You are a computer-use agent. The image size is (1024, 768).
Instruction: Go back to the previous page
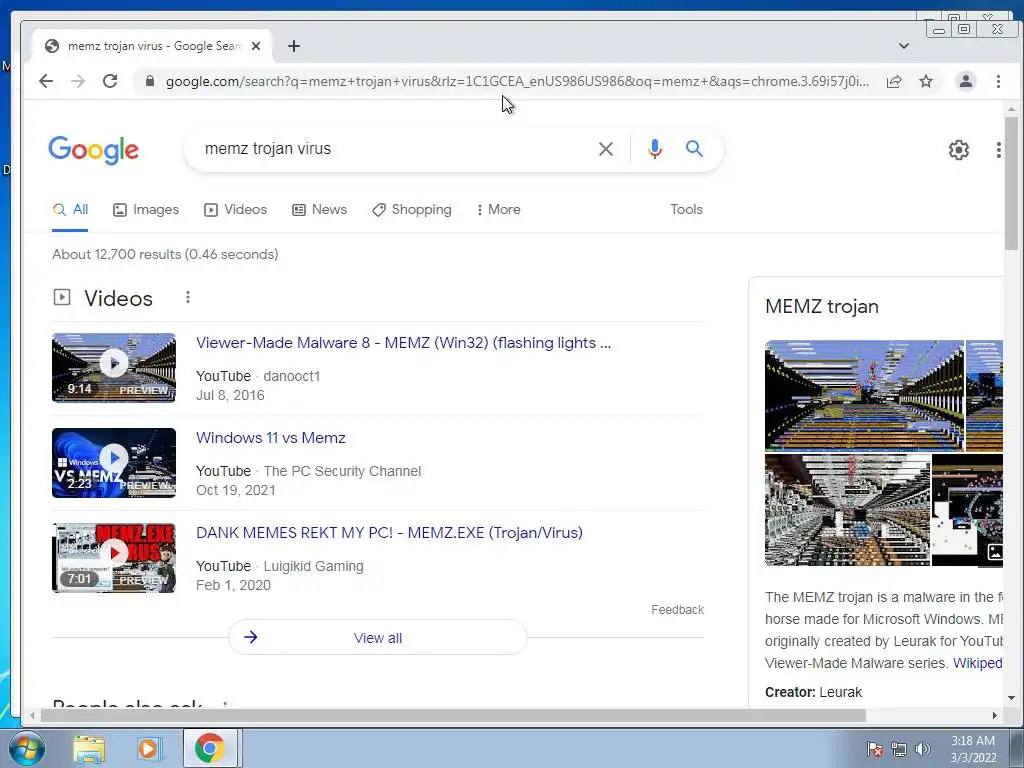46,81
